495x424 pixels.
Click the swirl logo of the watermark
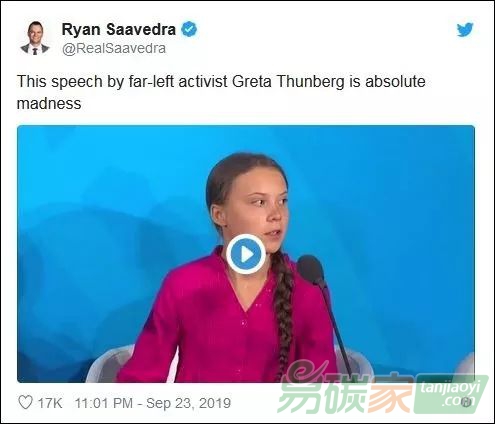[x=305, y=372]
